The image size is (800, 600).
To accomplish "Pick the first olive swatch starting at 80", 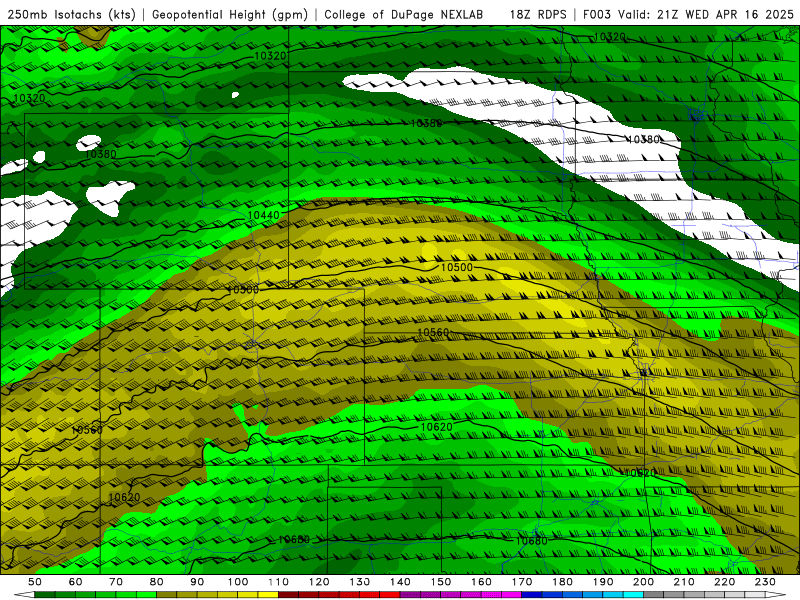I will (x=166, y=595).
